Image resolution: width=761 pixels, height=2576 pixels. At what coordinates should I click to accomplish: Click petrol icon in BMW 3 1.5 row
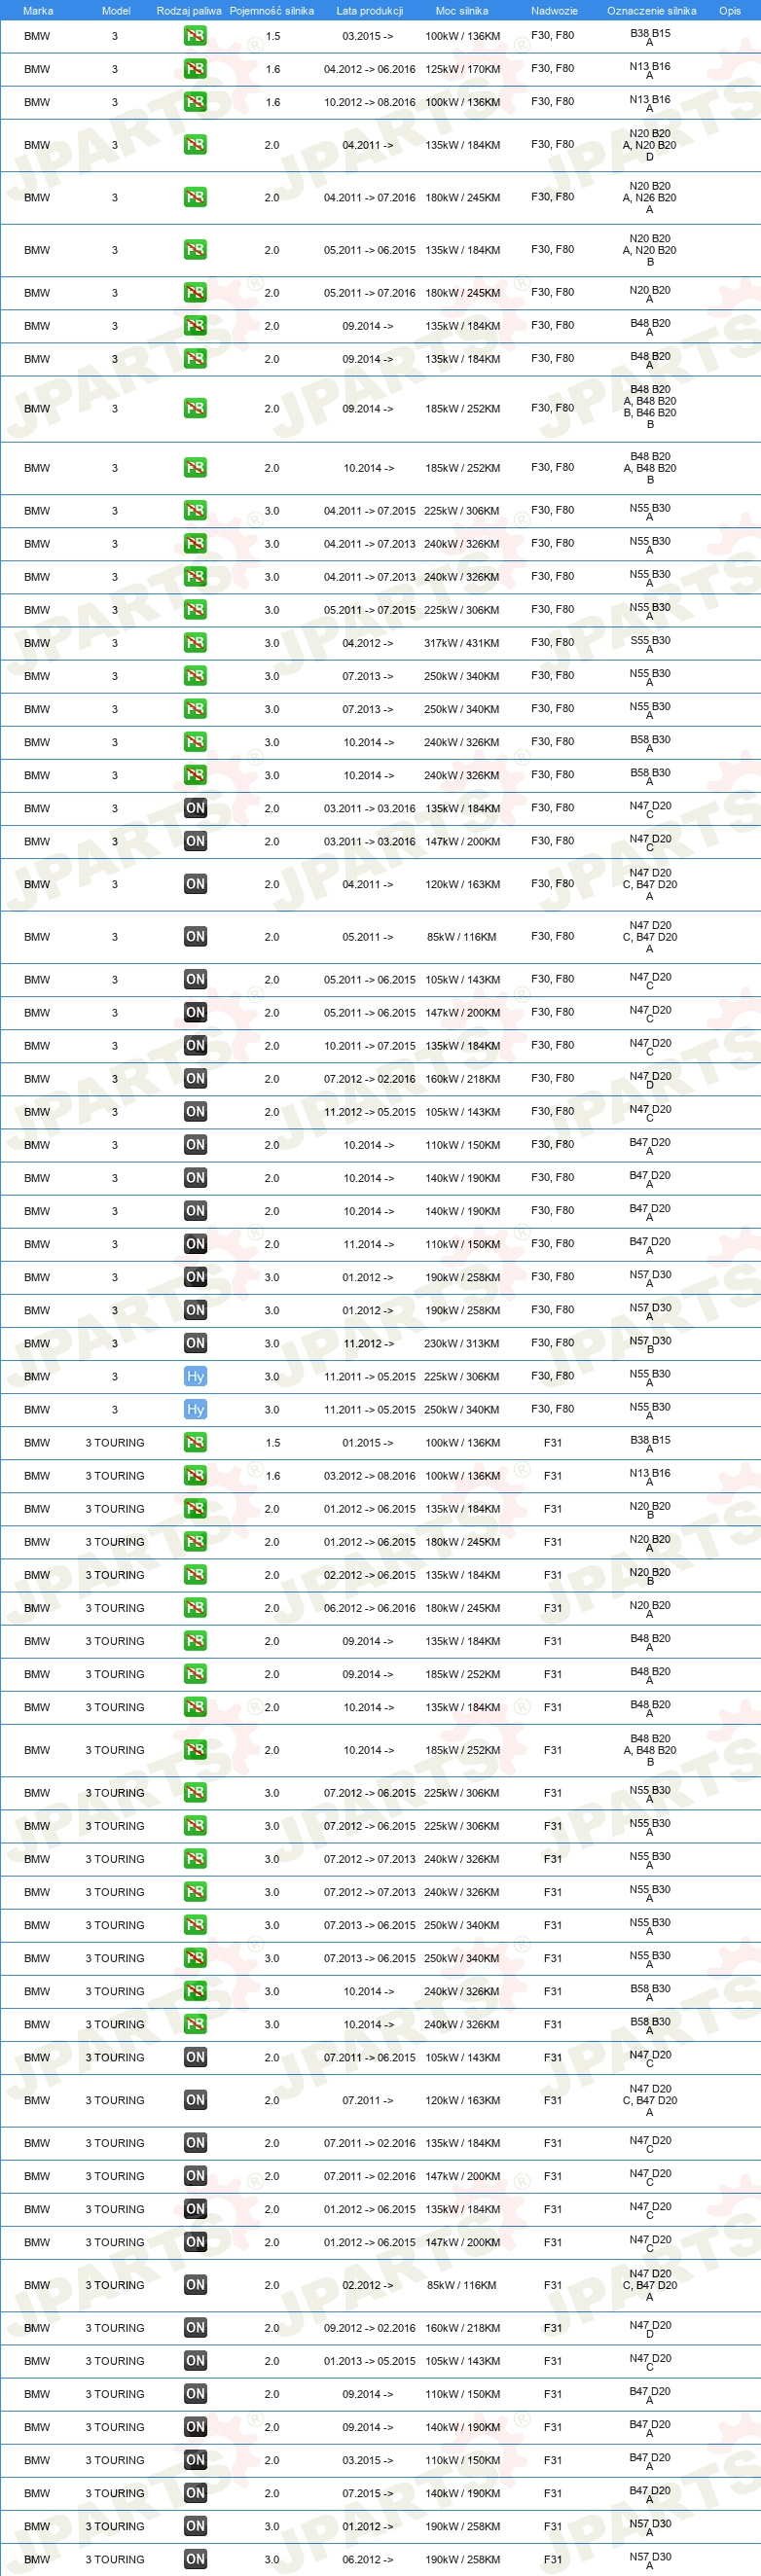coord(195,36)
